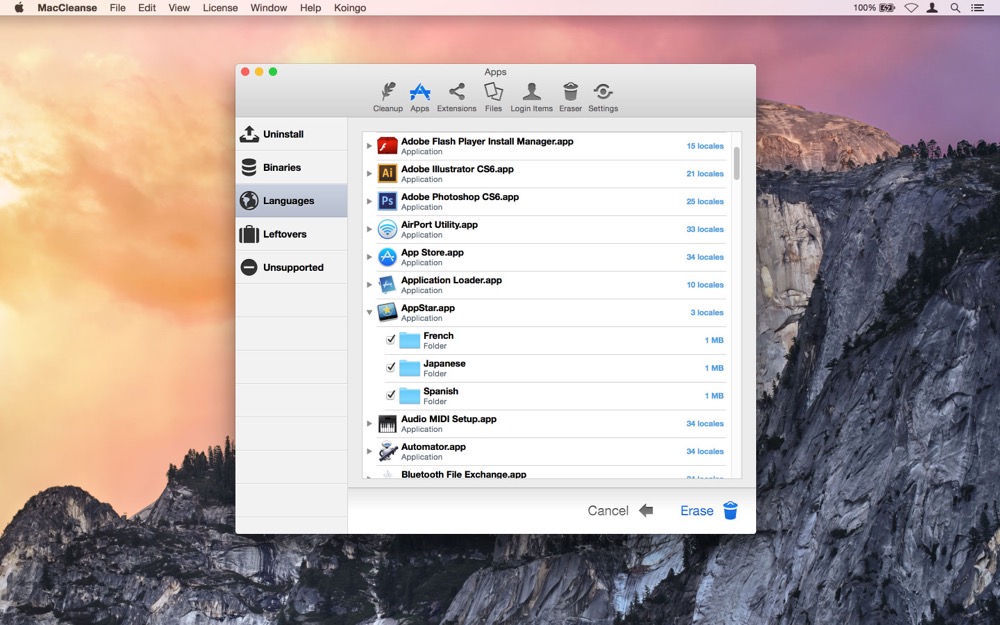Viewport: 1000px width, 625px height.
Task: Open the Koingo menu
Action: [350, 8]
